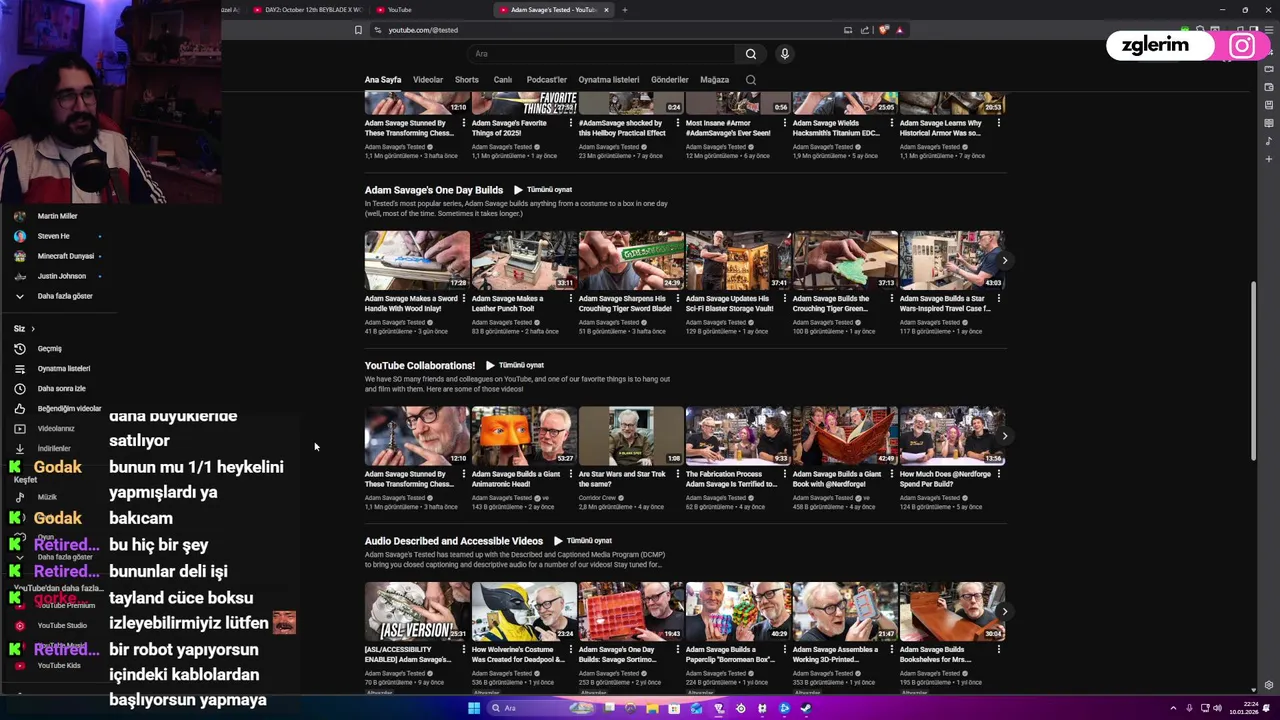Open YouTube Collaborations! playlist heading

tap(420, 366)
